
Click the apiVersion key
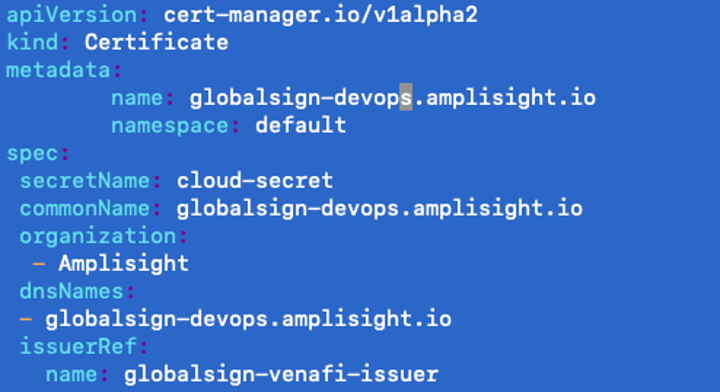72,15
